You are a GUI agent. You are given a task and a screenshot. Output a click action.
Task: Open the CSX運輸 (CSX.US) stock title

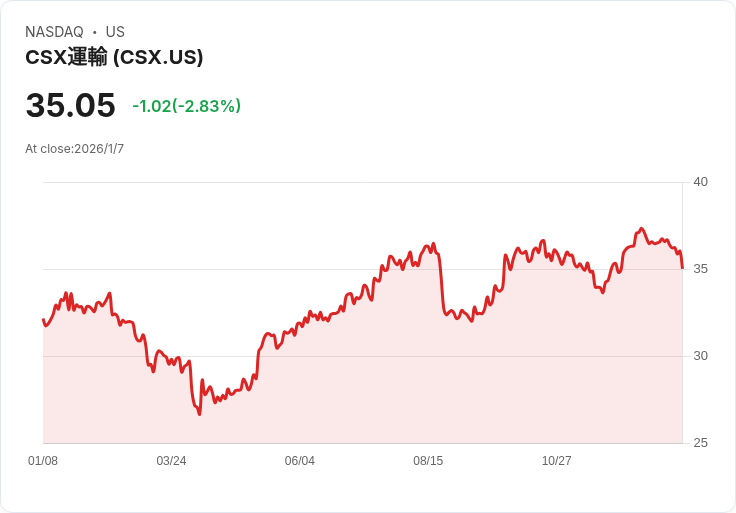click(114, 57)
